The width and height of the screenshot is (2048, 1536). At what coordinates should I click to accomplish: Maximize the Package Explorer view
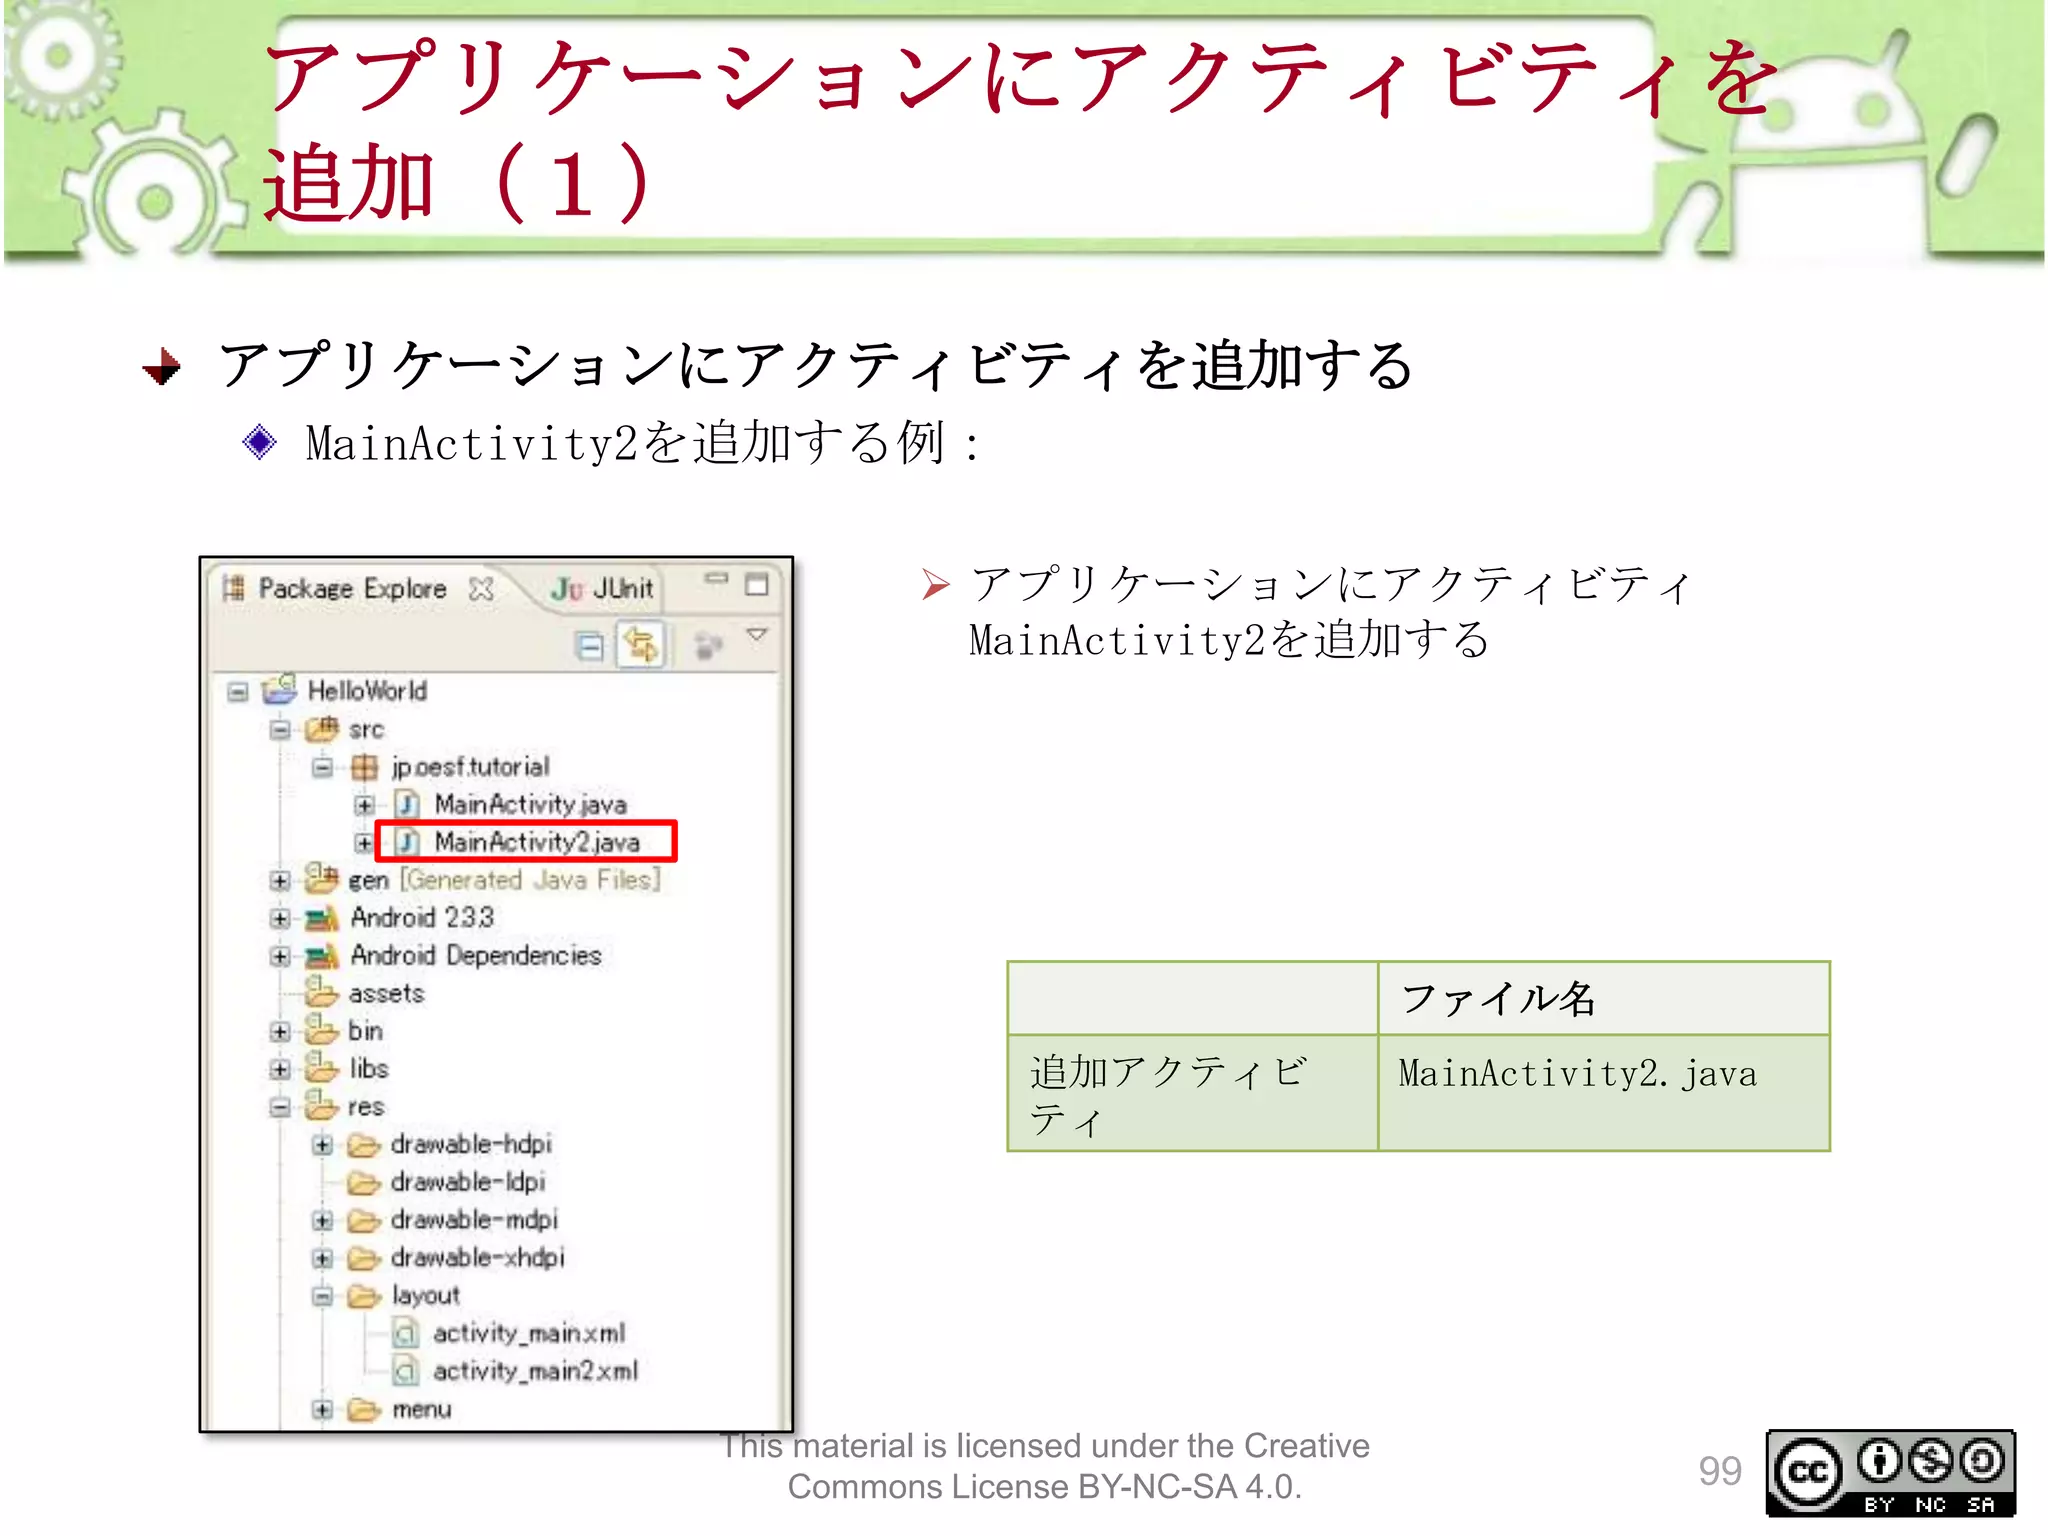757,585
